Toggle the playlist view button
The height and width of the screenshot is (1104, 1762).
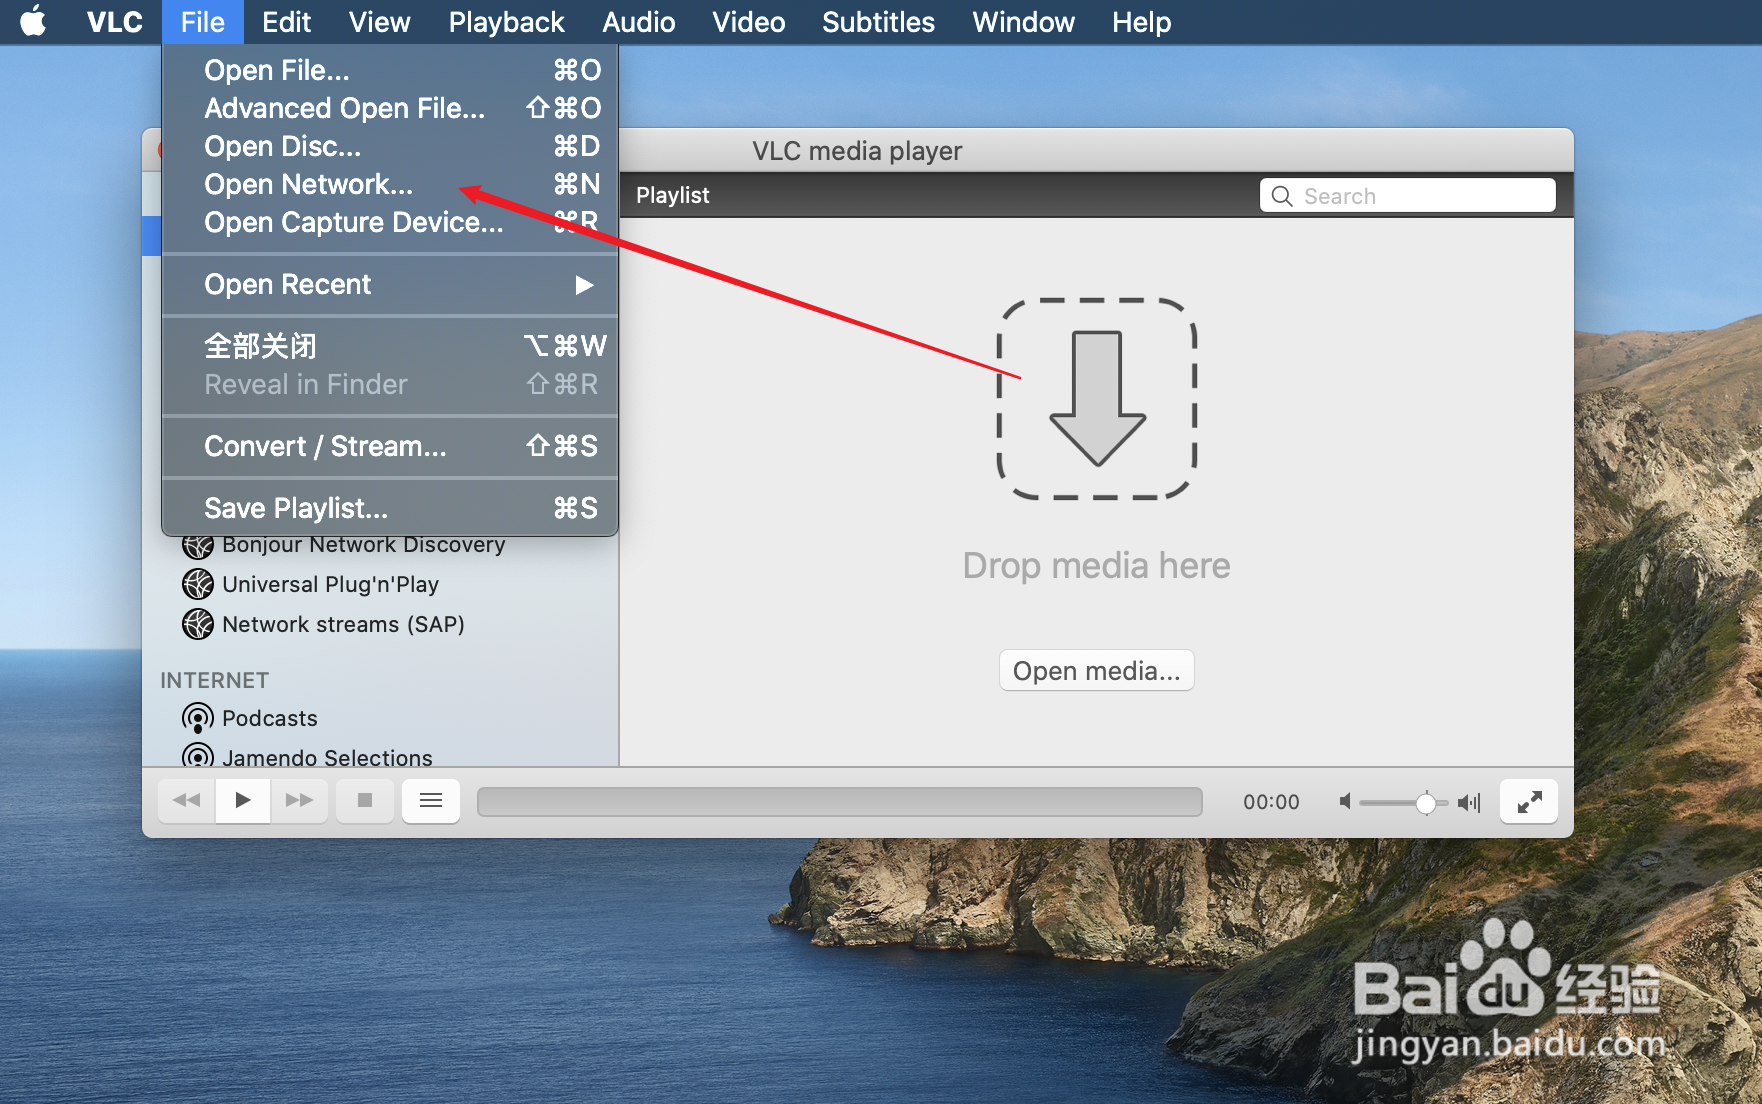point(431,800)
